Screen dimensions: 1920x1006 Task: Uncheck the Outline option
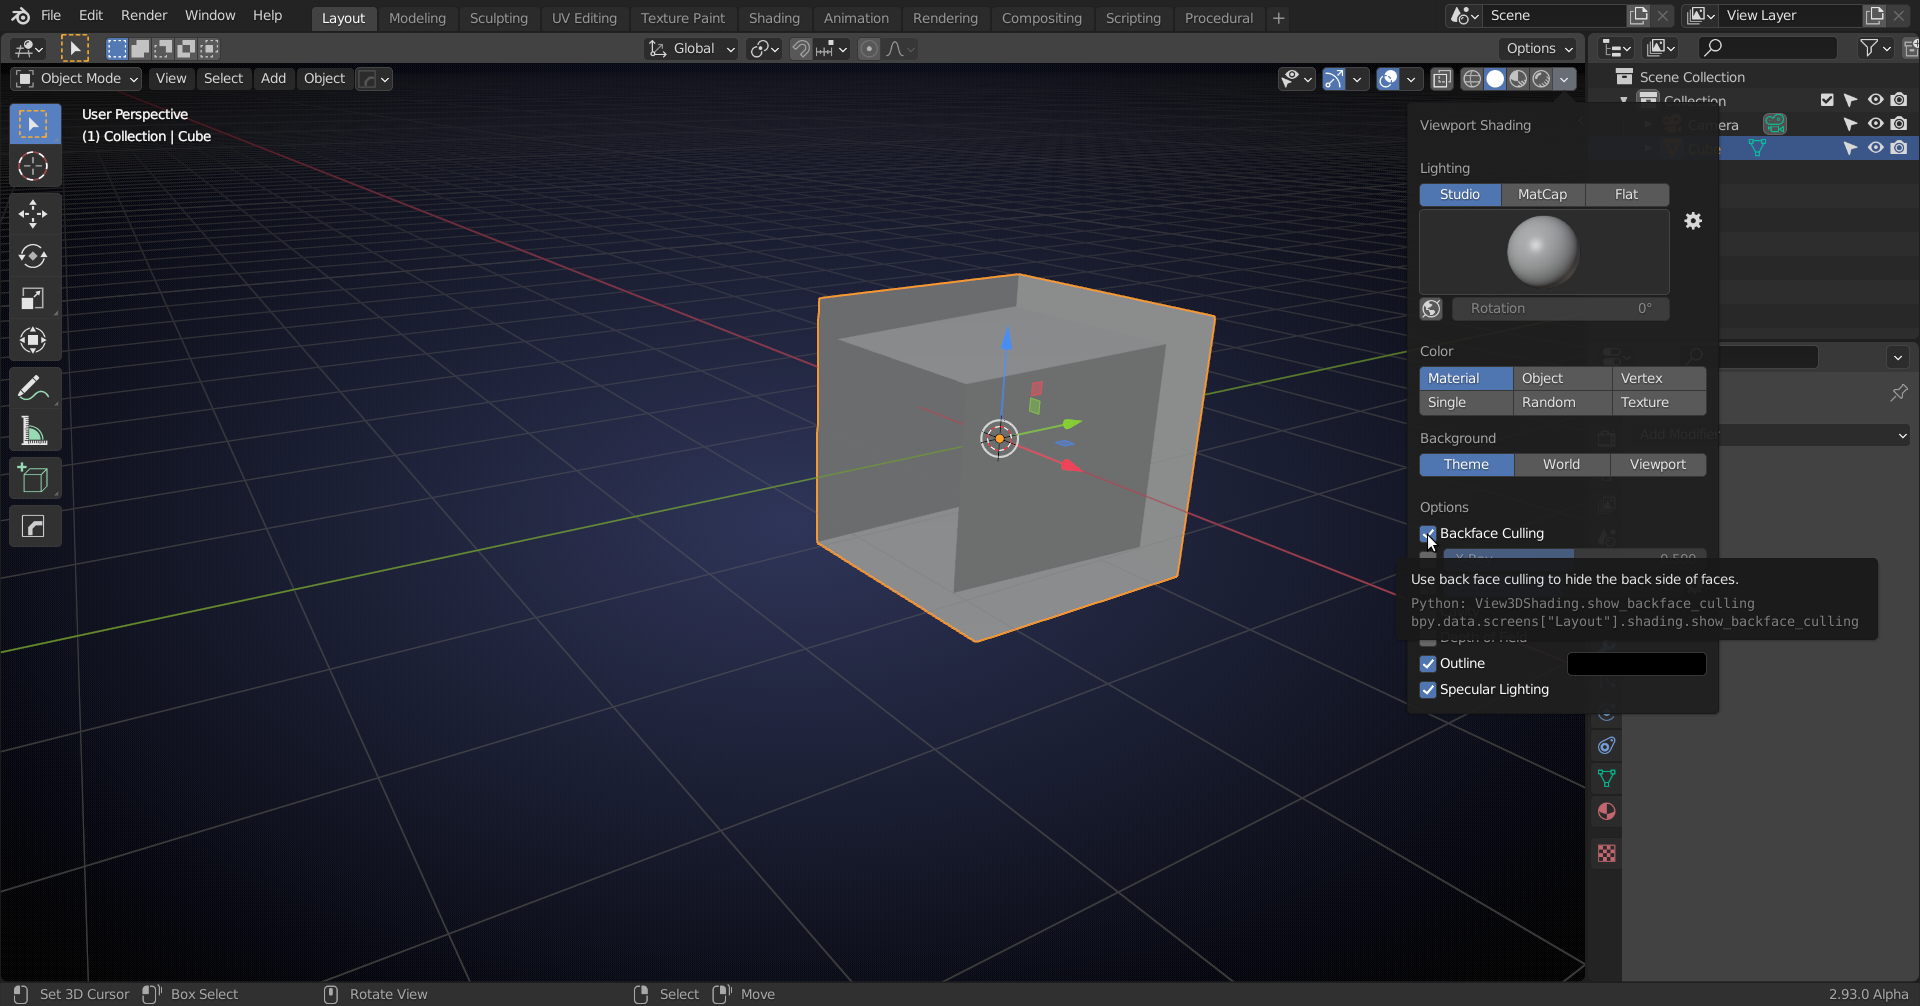1428,664
